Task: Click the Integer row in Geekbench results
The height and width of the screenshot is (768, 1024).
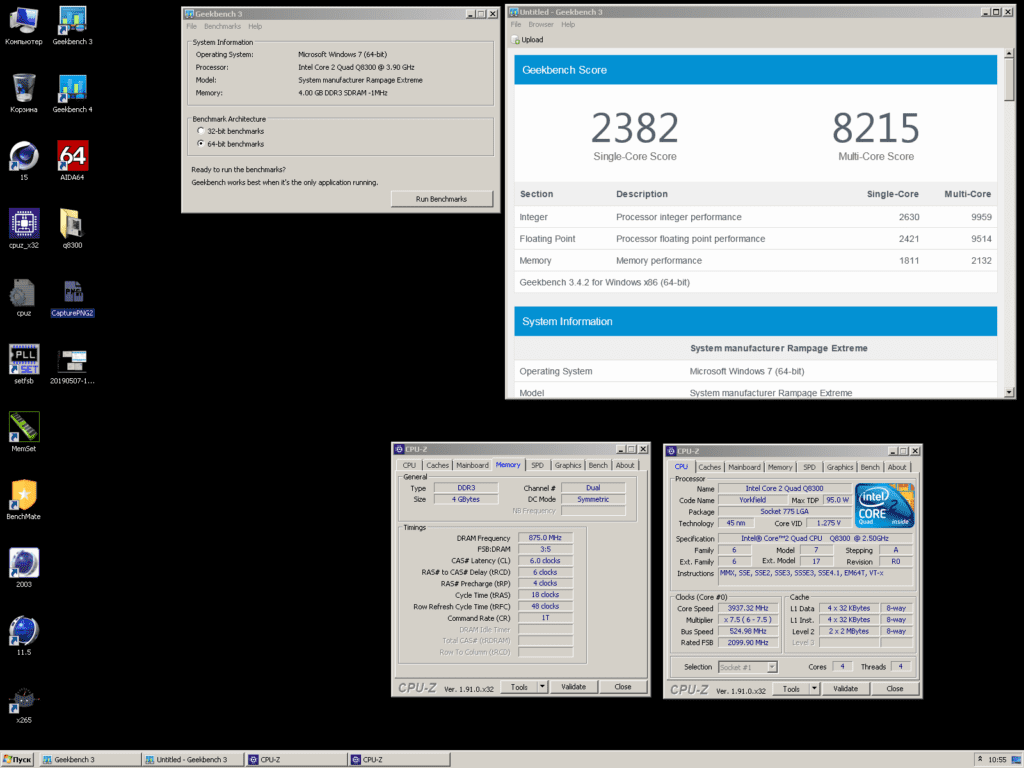Action: (756, 217)
